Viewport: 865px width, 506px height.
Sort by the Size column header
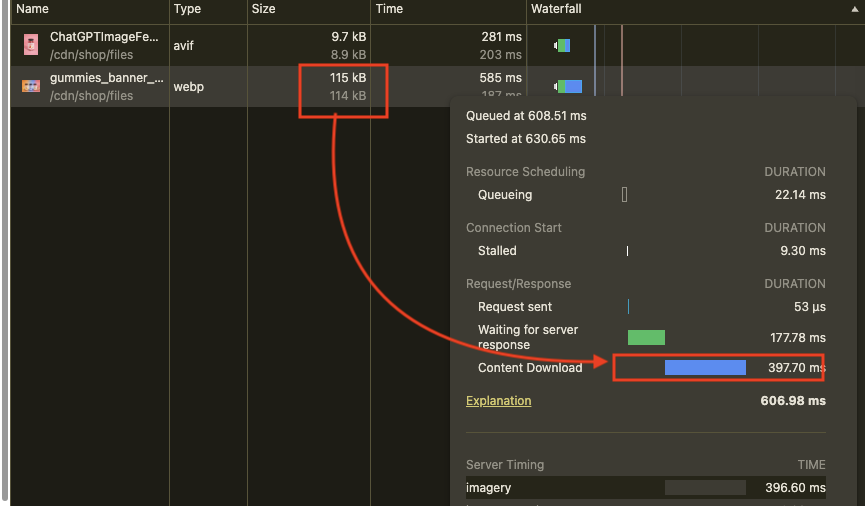pyautogui.click(x=263, y=9)
